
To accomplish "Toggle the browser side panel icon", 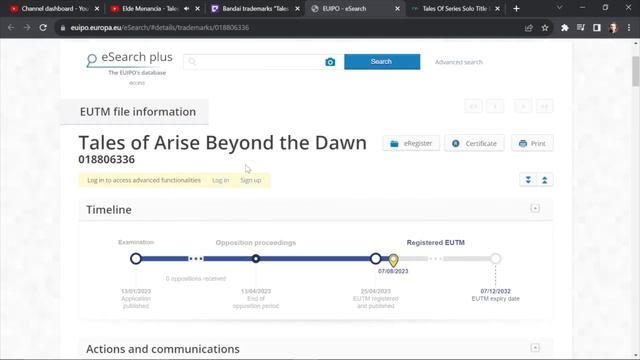I will click(x=597, y=28).
